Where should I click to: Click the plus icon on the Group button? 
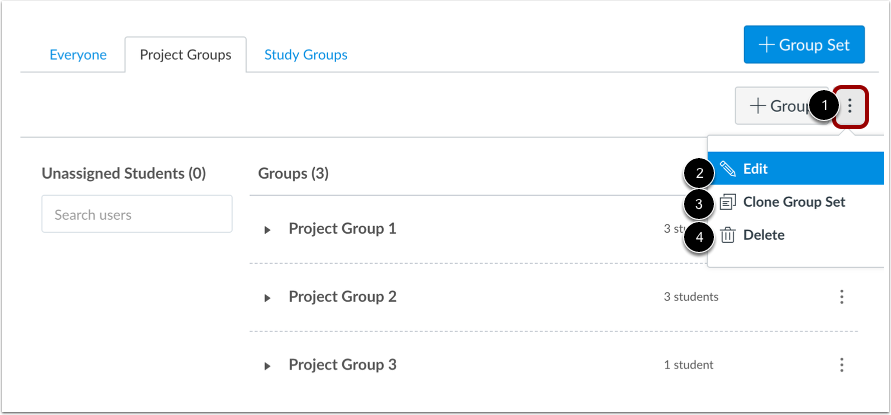[x=757, y=106]
